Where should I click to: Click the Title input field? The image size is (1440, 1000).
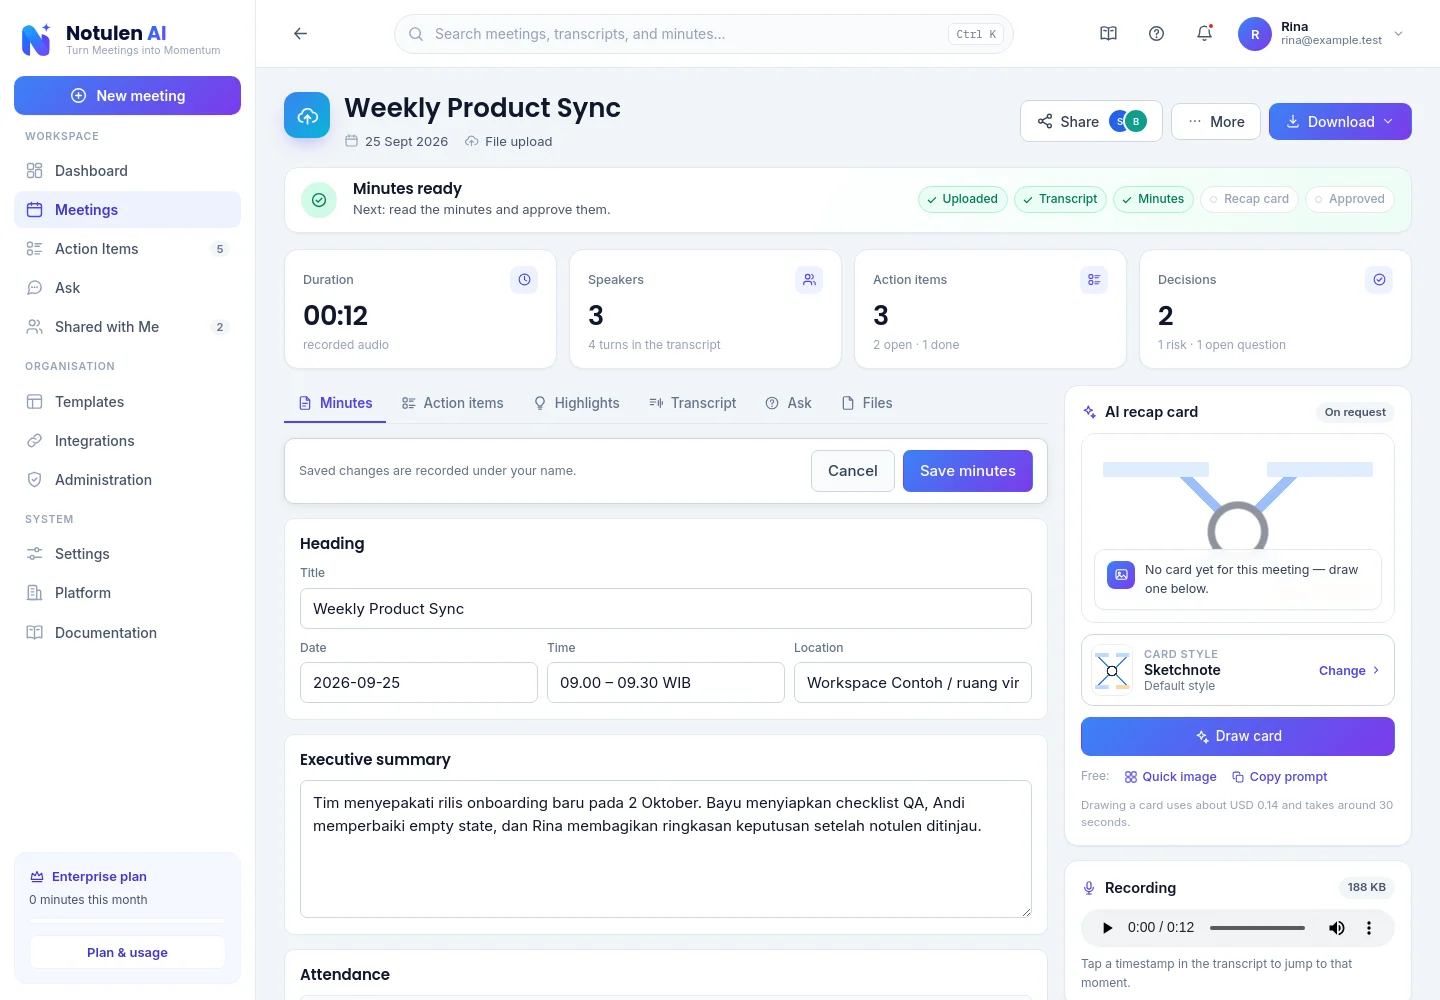[666, 609]
